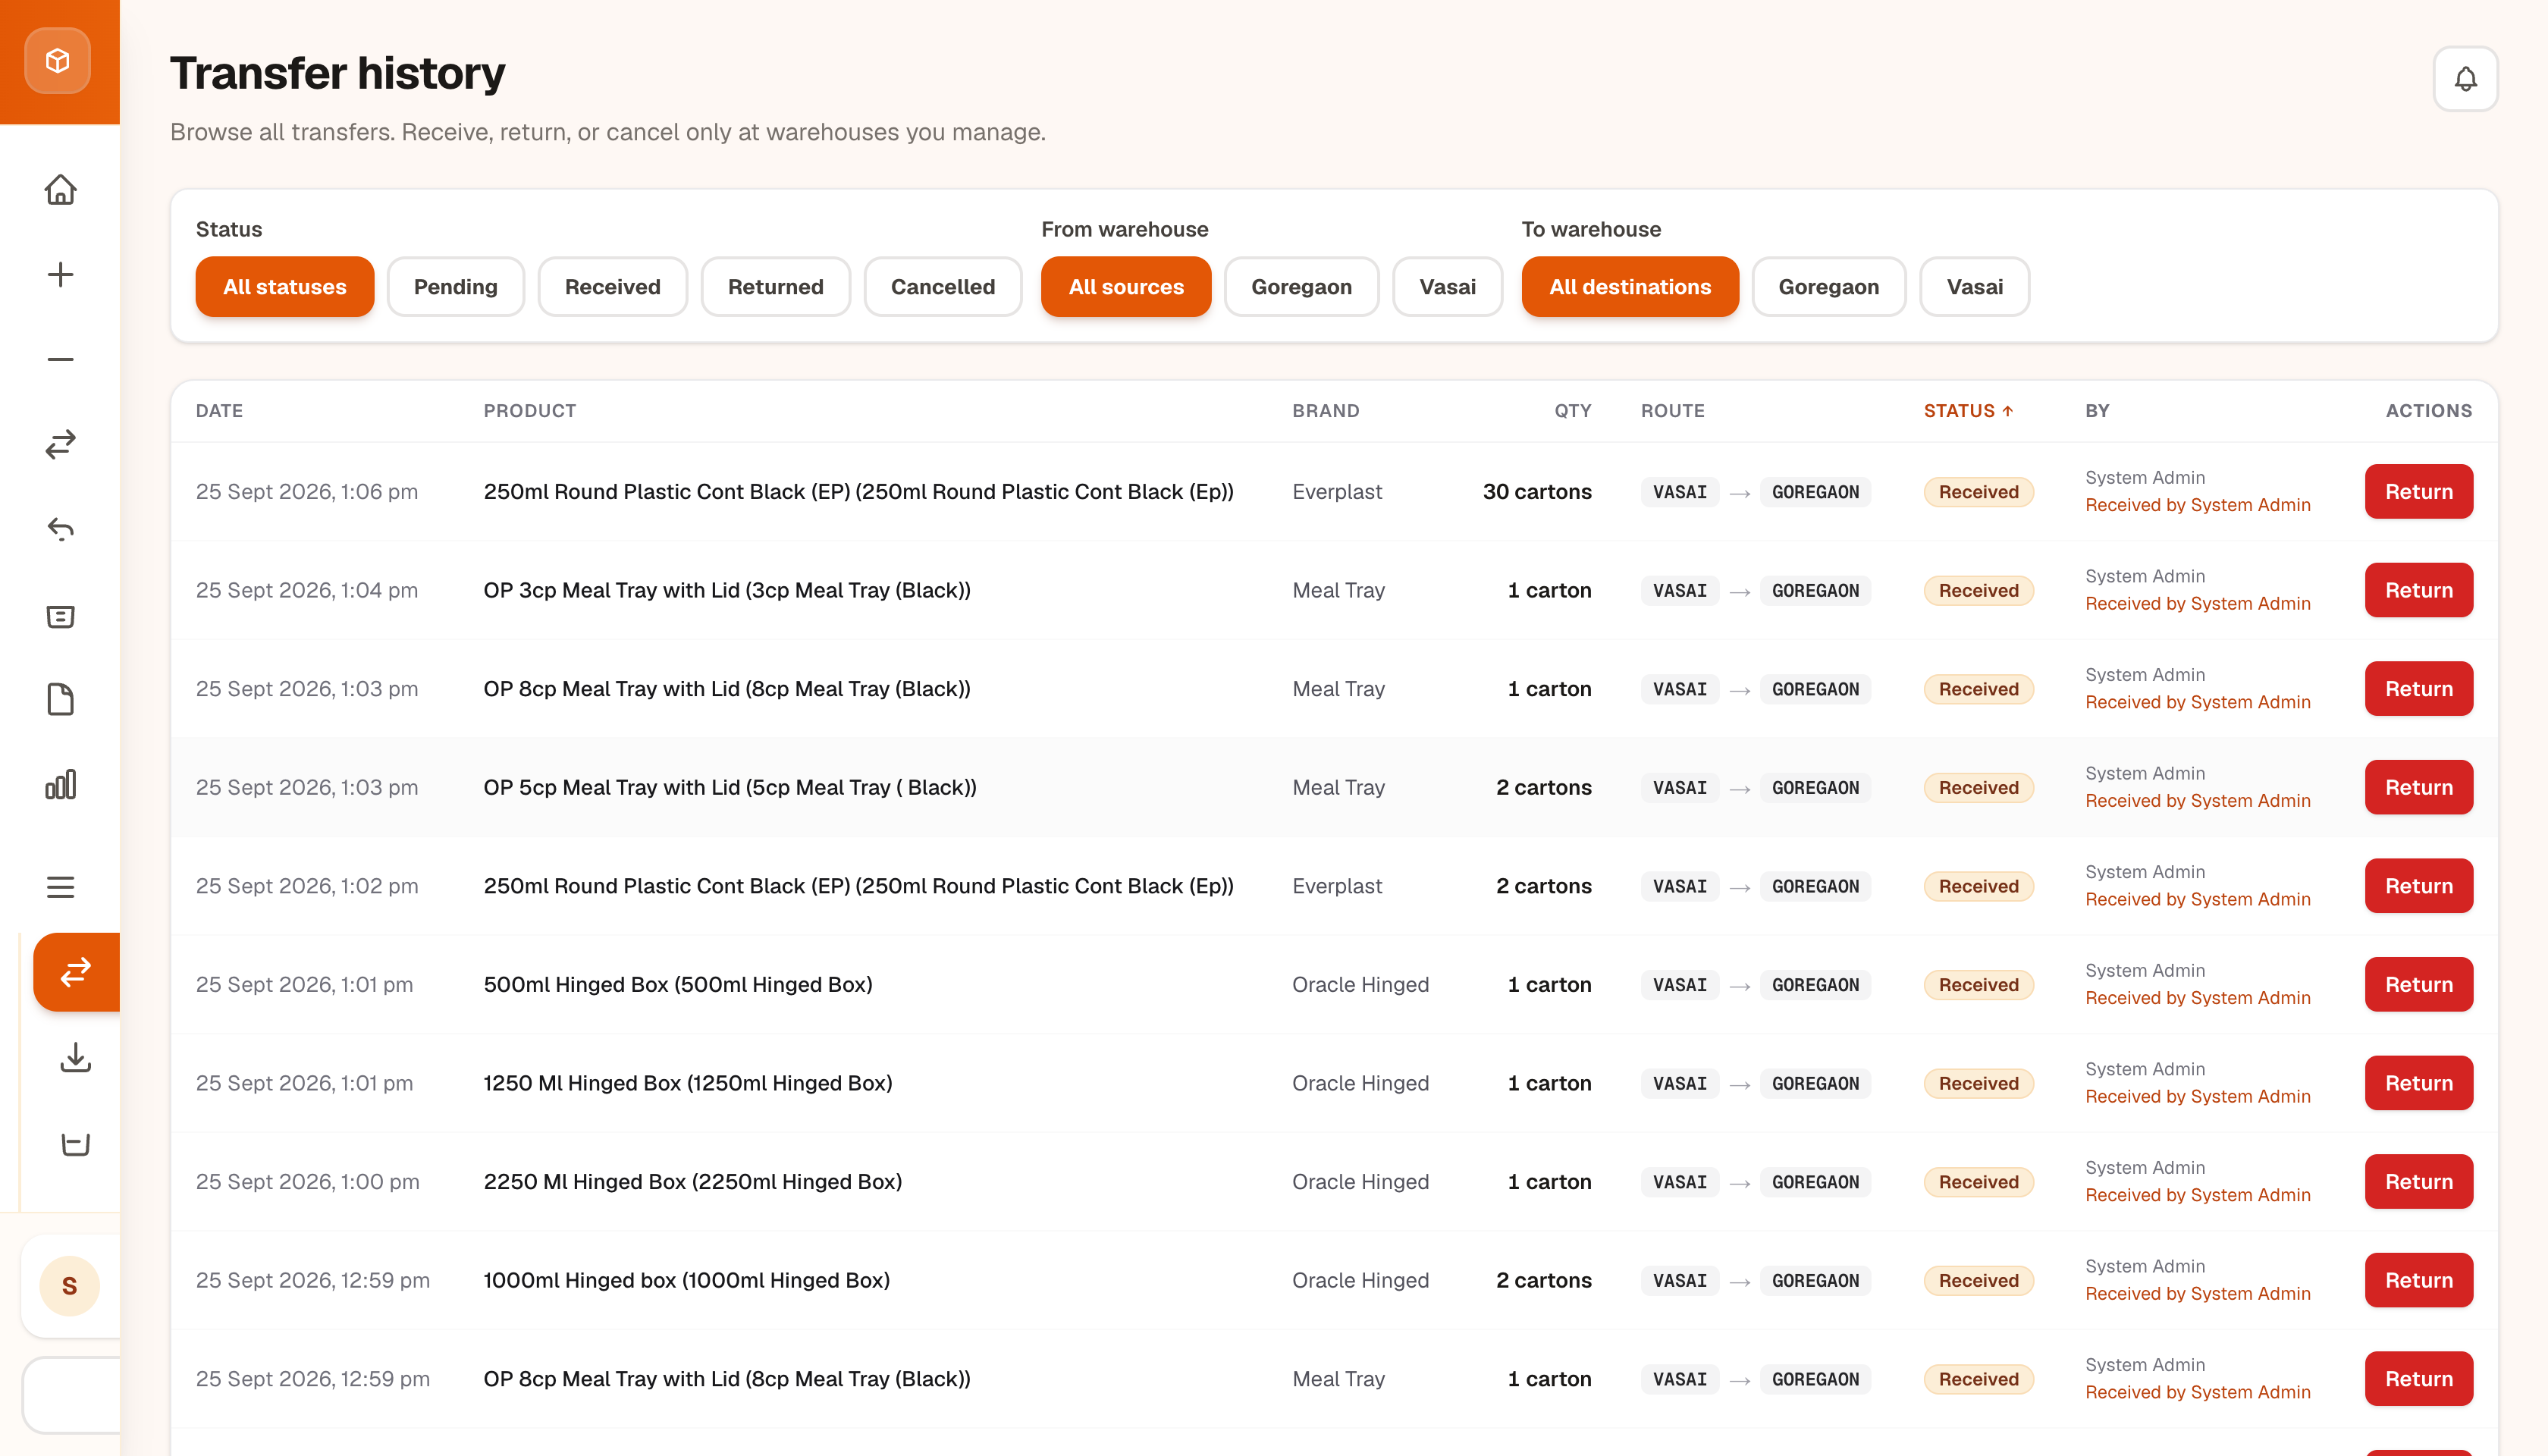Screen dimensions: 2548x1456
Task: Open the notifications bell
Action: point(2465,79)
